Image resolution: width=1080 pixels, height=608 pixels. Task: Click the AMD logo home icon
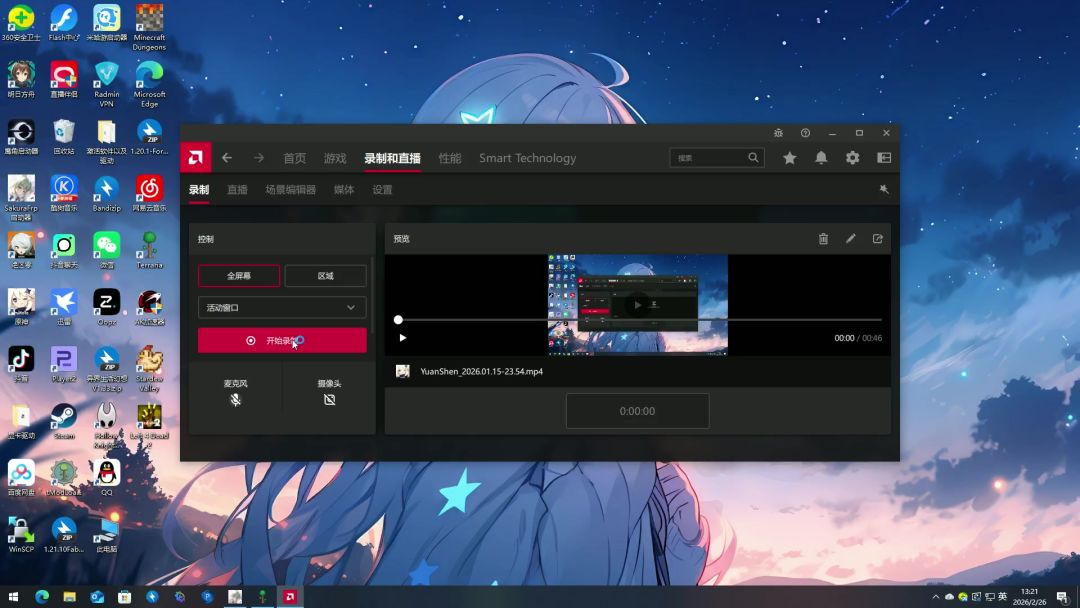[x=196, y=158]
